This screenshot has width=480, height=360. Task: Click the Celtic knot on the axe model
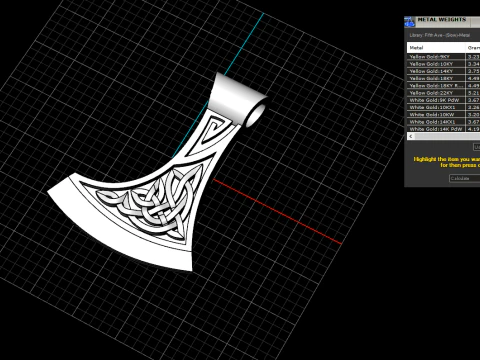[150, 202]
